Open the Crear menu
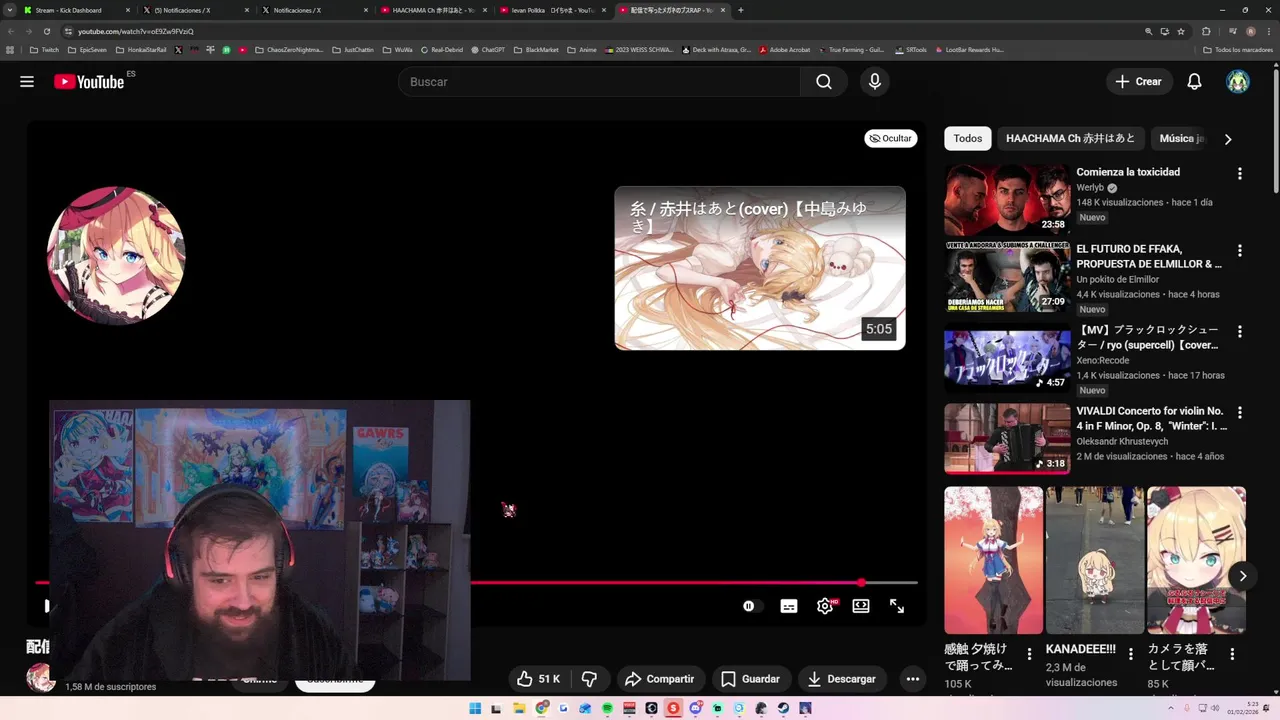 point(1139,82)
